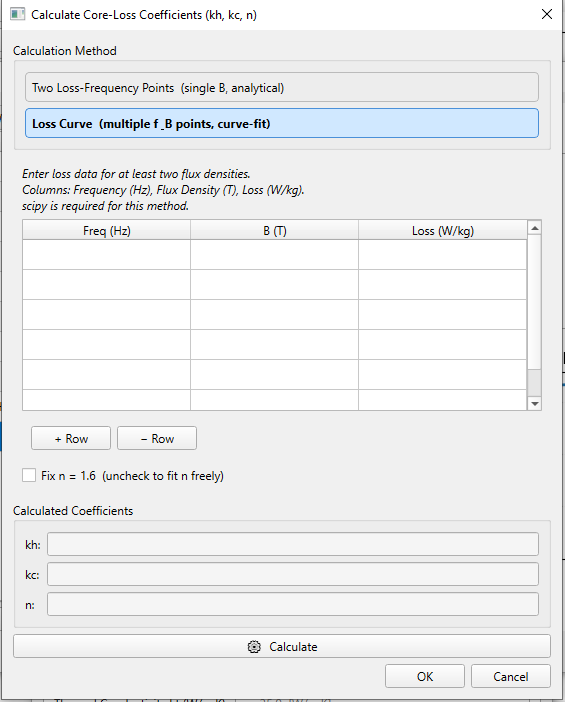Click table scrollbar up arrow
The image size is (565, 702).
534,228
